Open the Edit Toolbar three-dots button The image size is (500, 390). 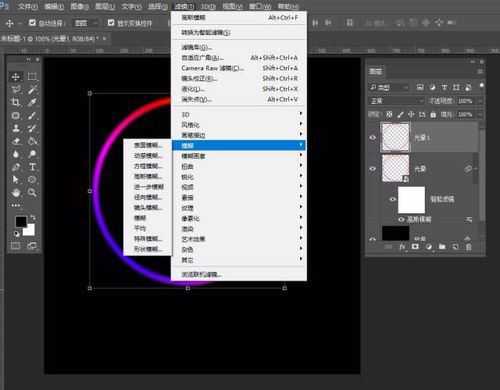[15, 205]
